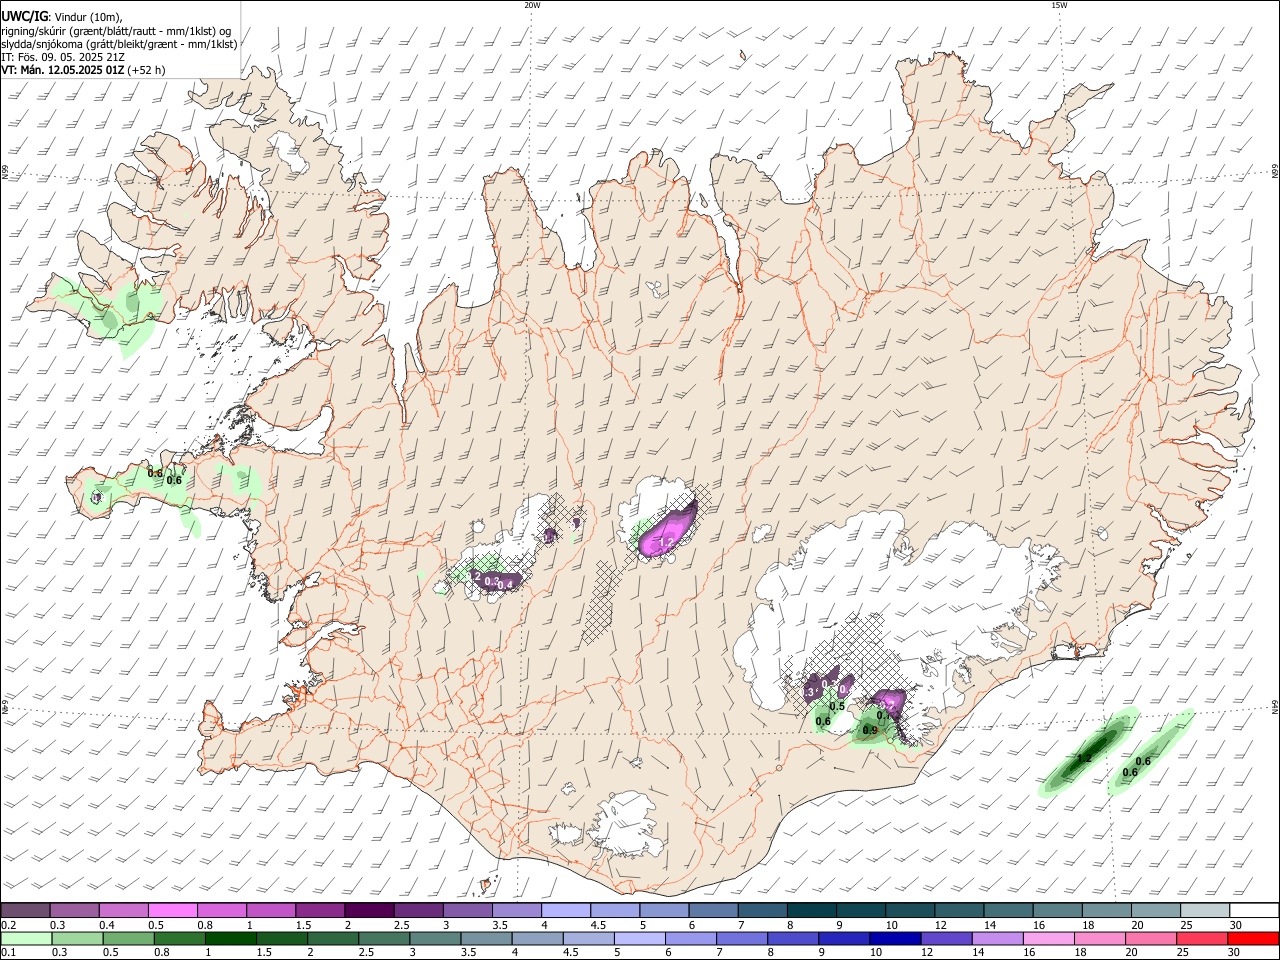This screenshot has height=960, width=1280.
Task: Pick the darkest purple 2 swatch in the snow scale
Action: click(369, 910)
